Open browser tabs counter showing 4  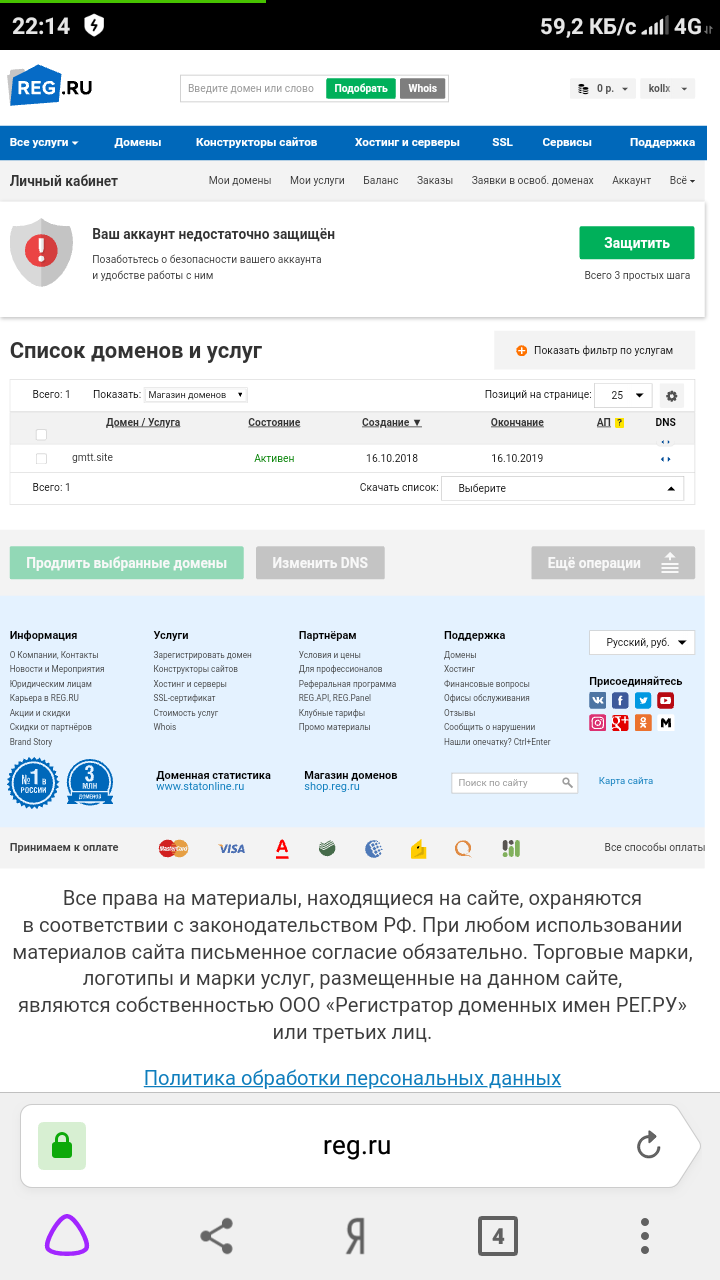point(498,1237)
